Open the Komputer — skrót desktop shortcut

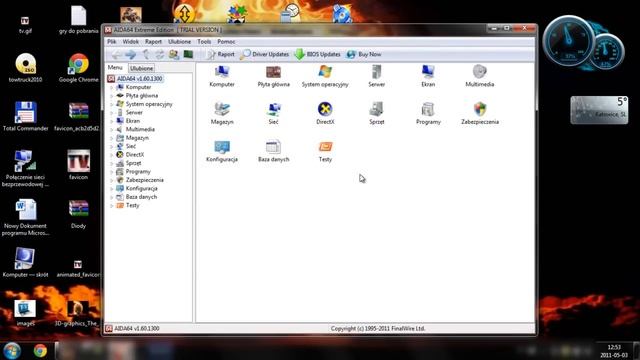[x=25, y=262]
